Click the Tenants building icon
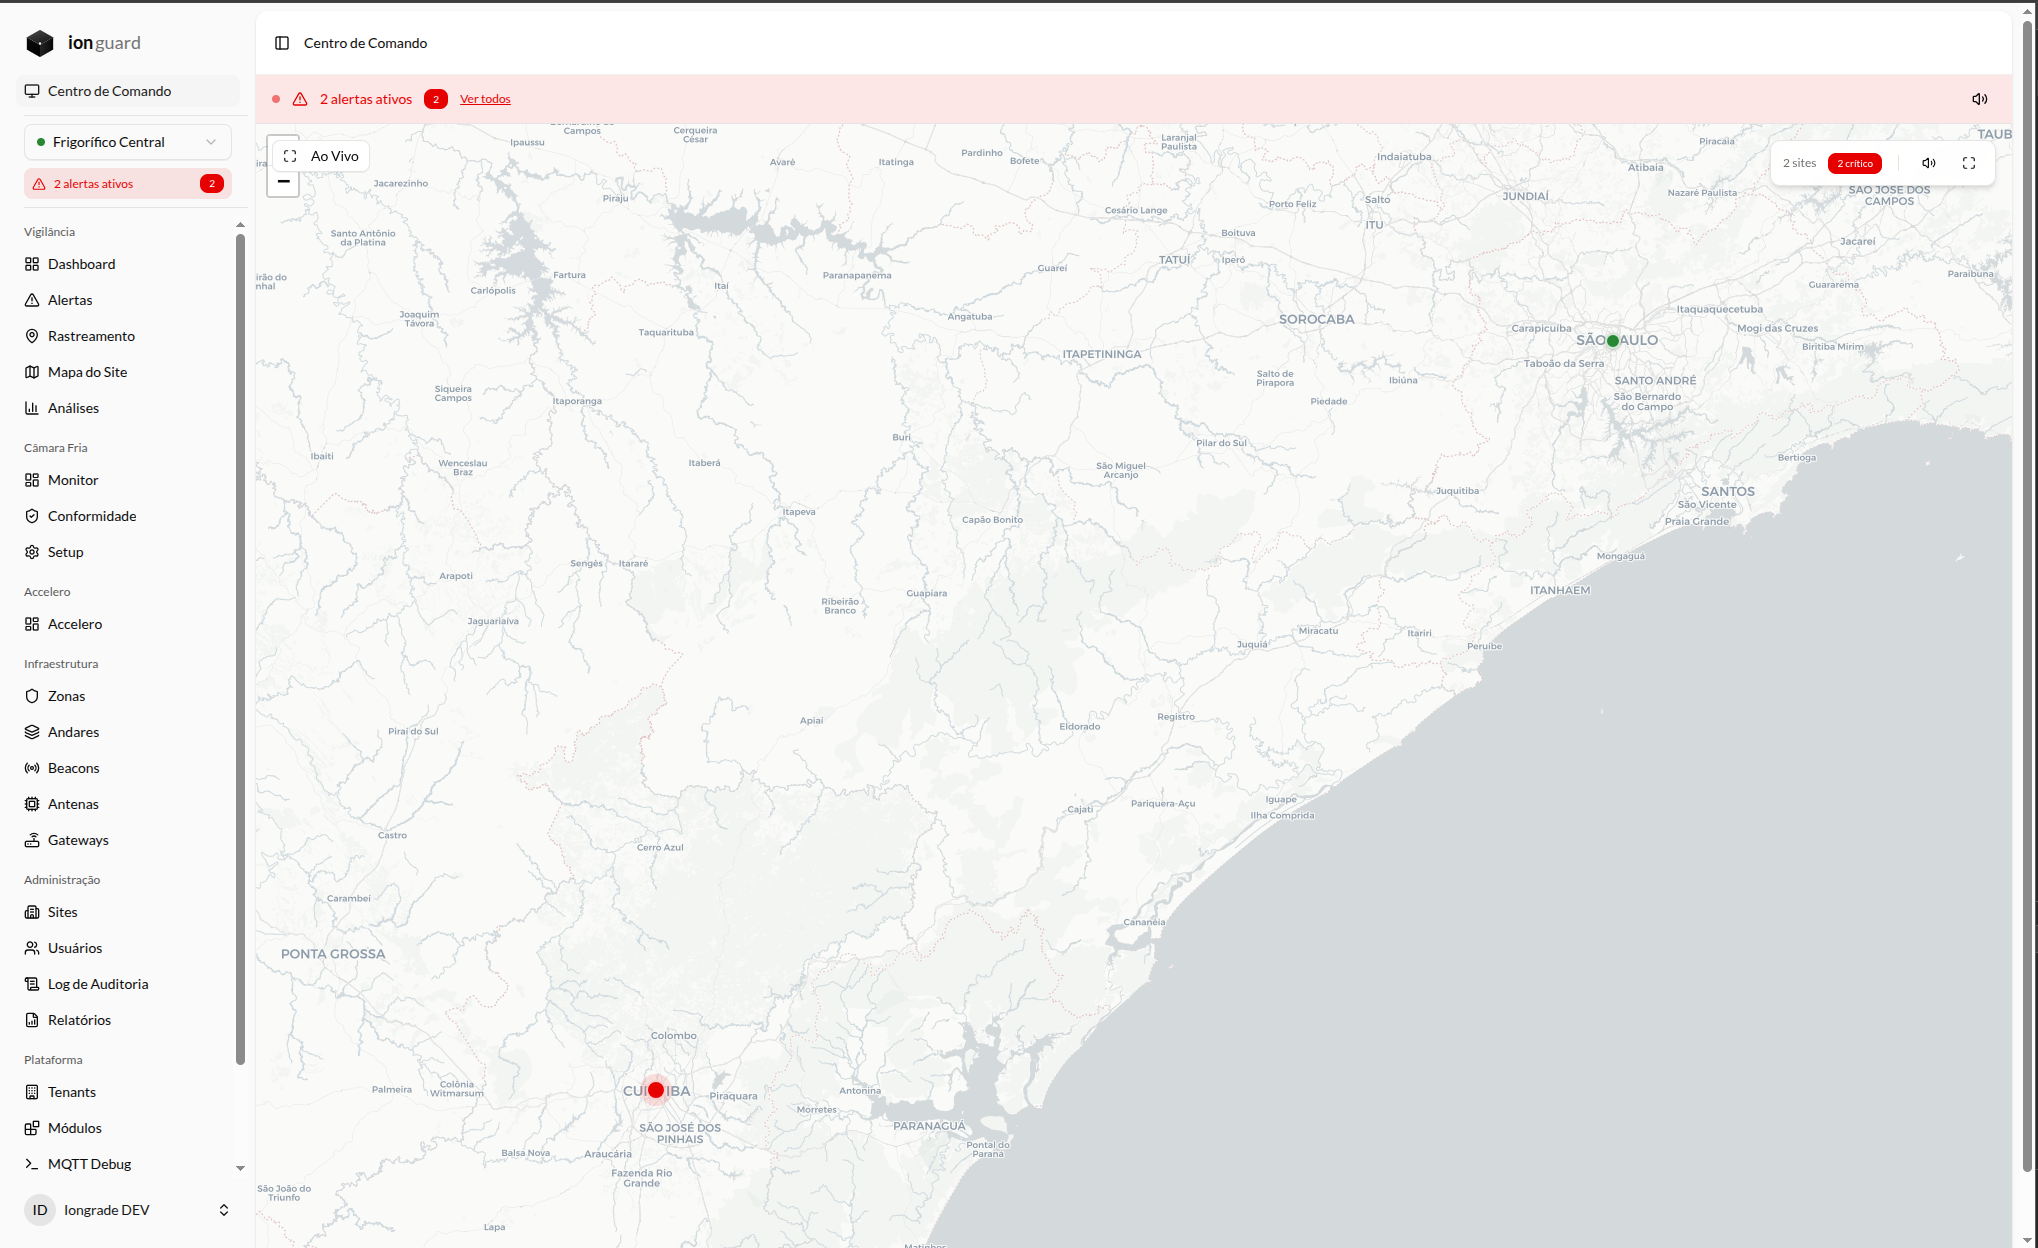 point(32,1092)
